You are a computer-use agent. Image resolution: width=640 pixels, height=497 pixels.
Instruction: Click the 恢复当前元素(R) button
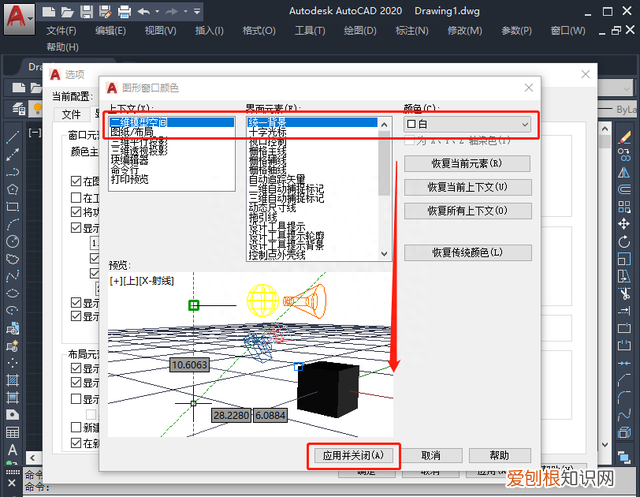pos(467,164)
